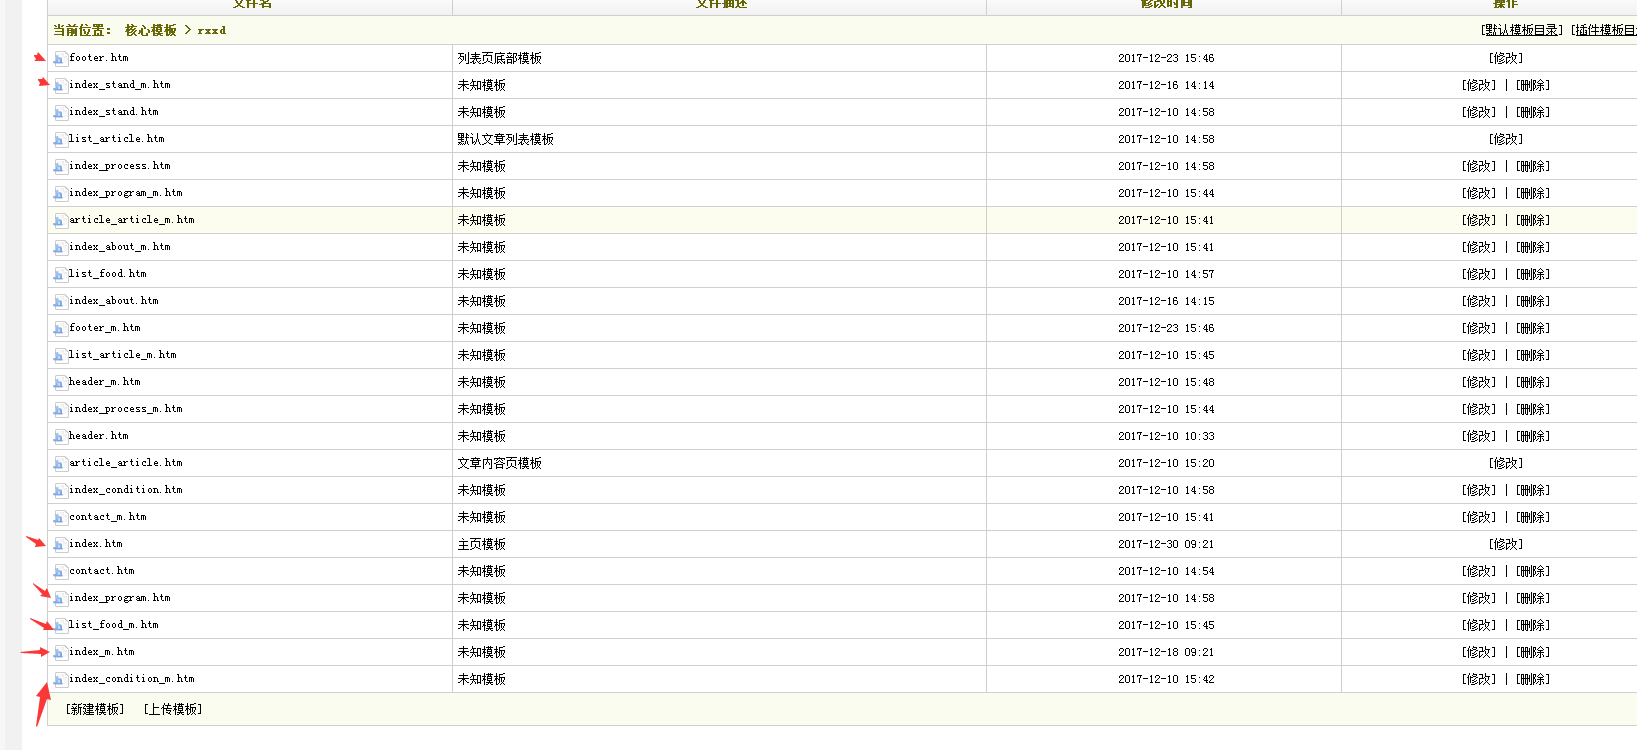Click 修改 for index_about.htm
The height and width of the screenshot is (750, 1637).
point(1479,302)
